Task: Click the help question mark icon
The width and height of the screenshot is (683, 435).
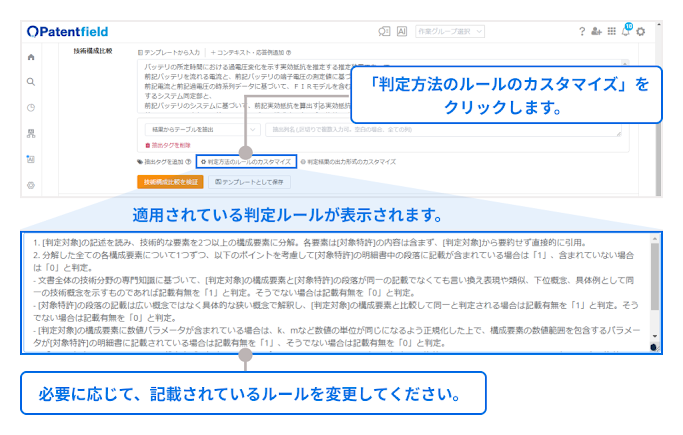Action: (582, 31)
